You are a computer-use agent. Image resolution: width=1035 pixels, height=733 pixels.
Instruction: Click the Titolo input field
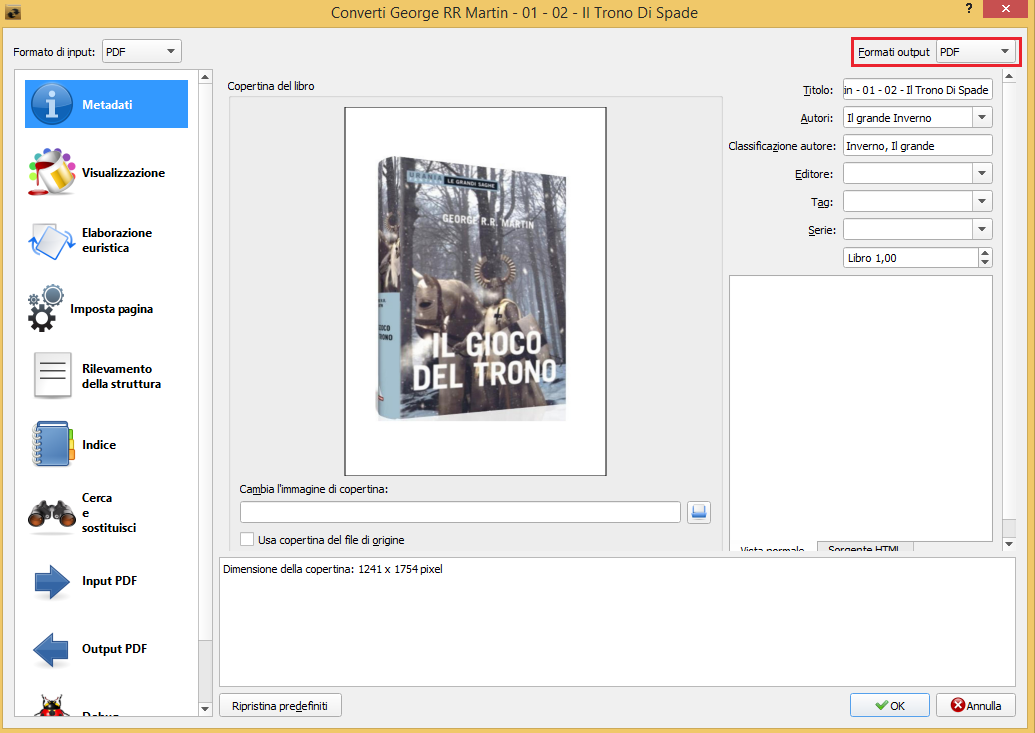click(918, 90)
